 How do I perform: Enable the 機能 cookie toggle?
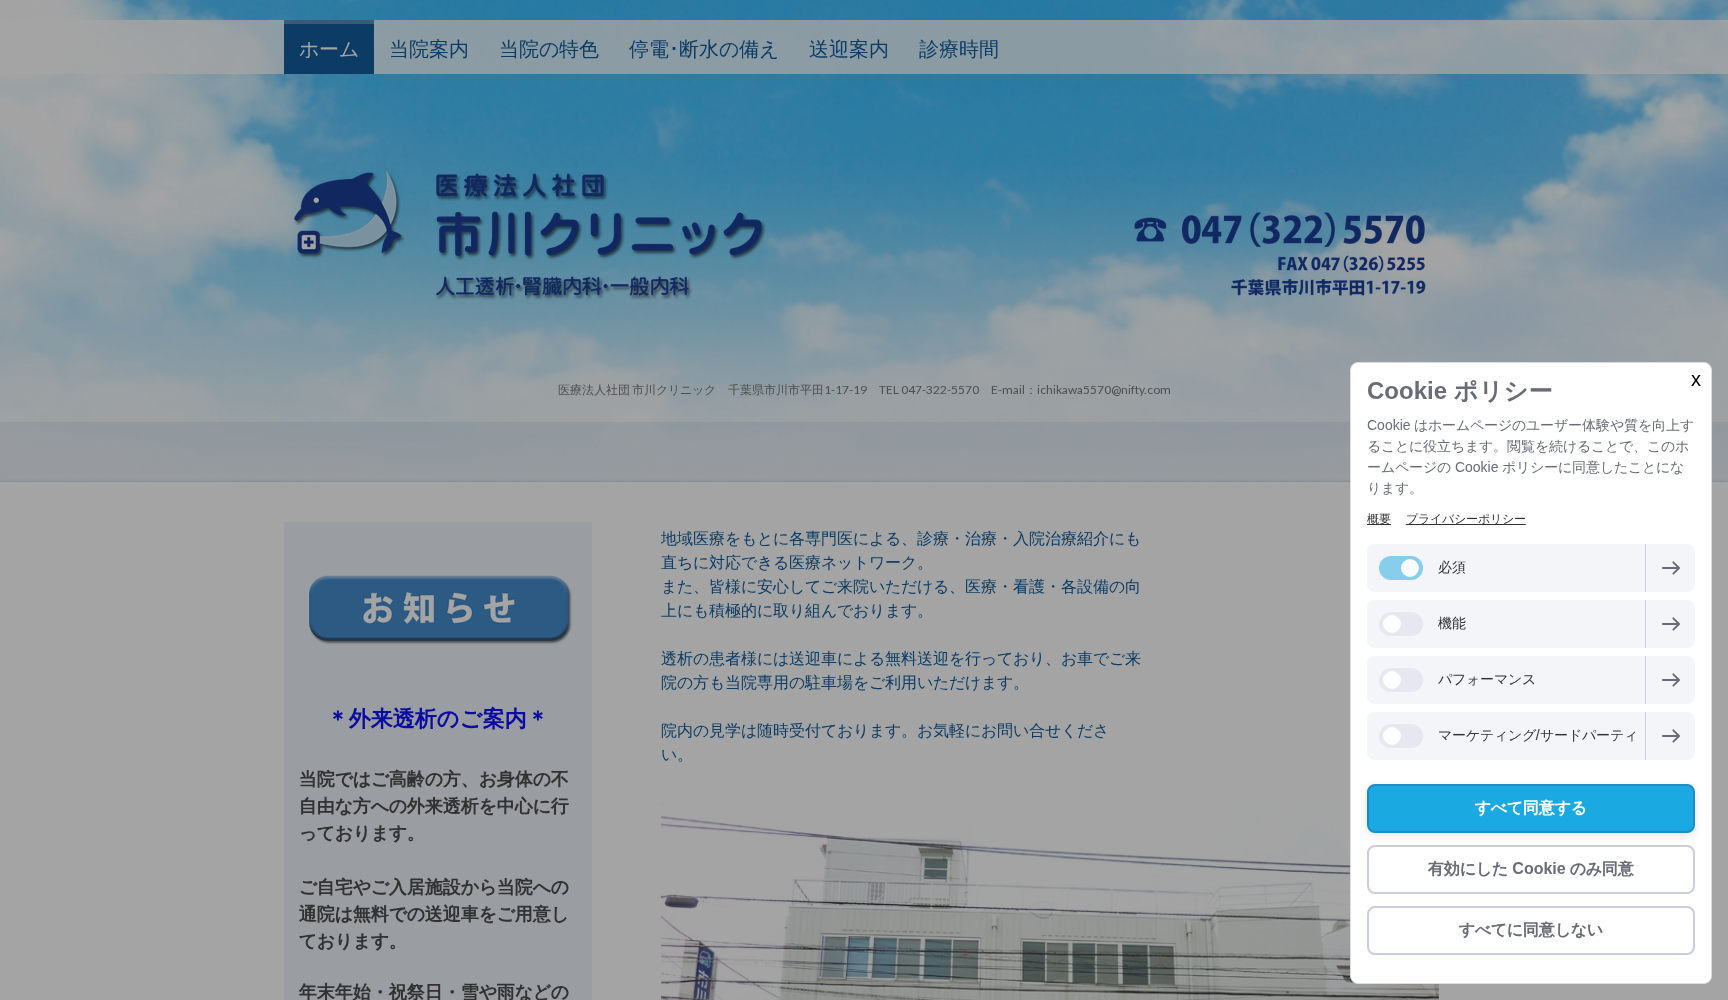(x=1399, y=623)
